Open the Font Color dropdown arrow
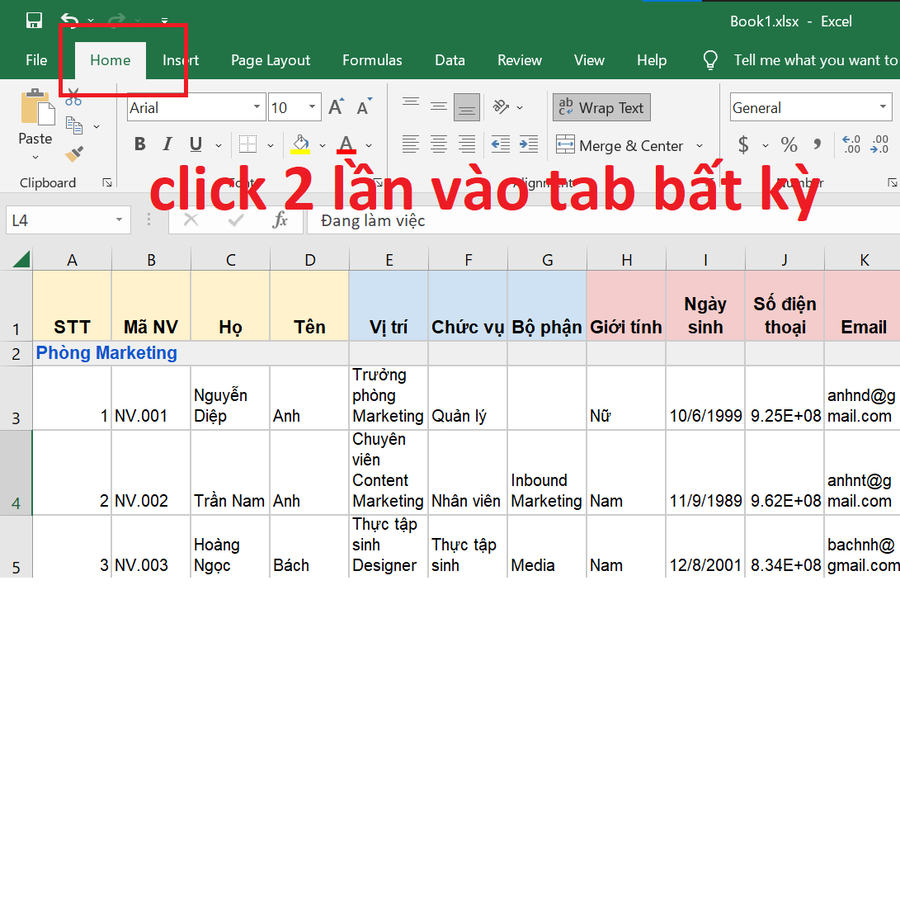 (x=369, y=145)
